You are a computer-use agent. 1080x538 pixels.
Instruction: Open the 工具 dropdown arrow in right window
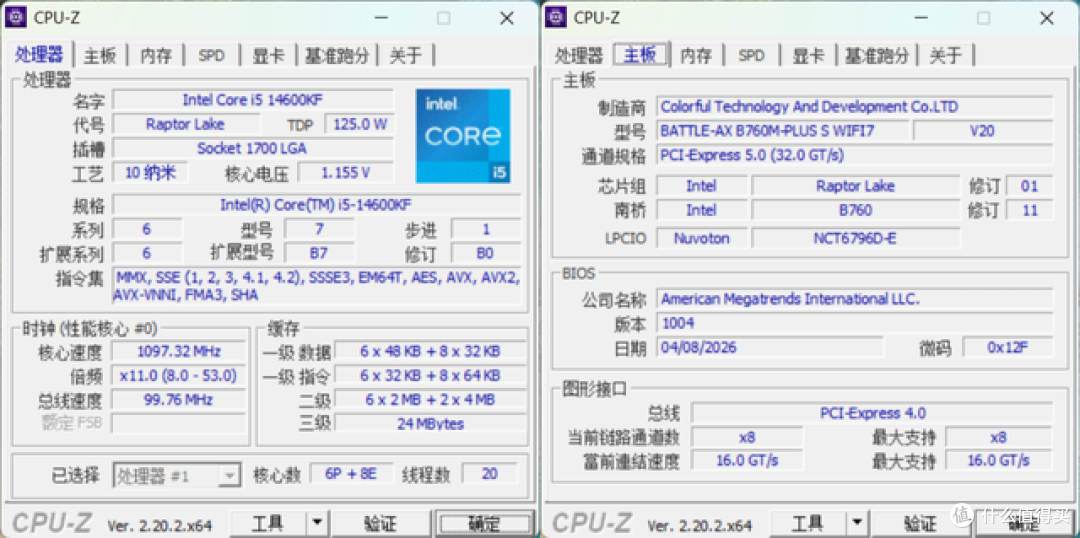[856, 525]
